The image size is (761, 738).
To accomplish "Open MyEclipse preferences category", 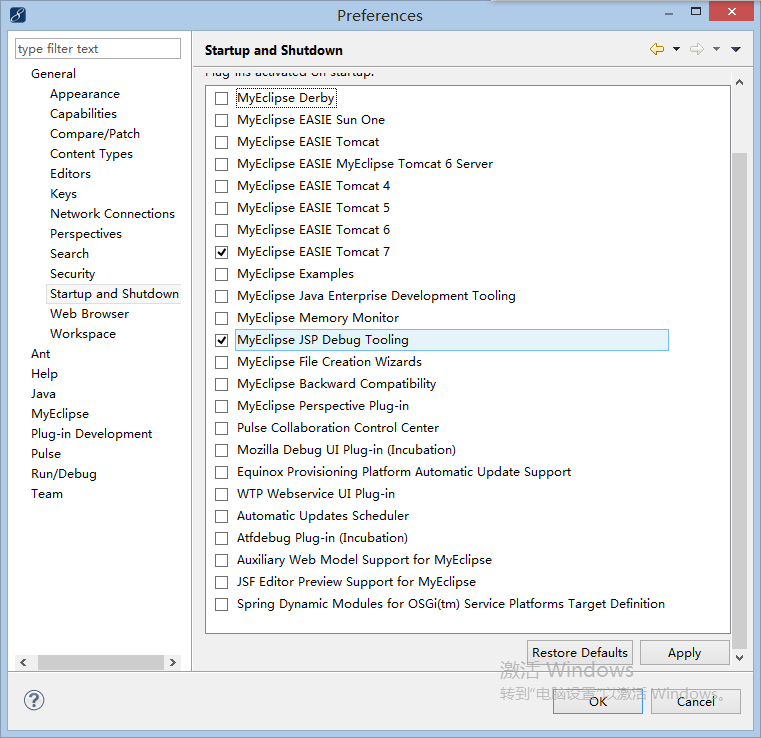I will point(60,414).
